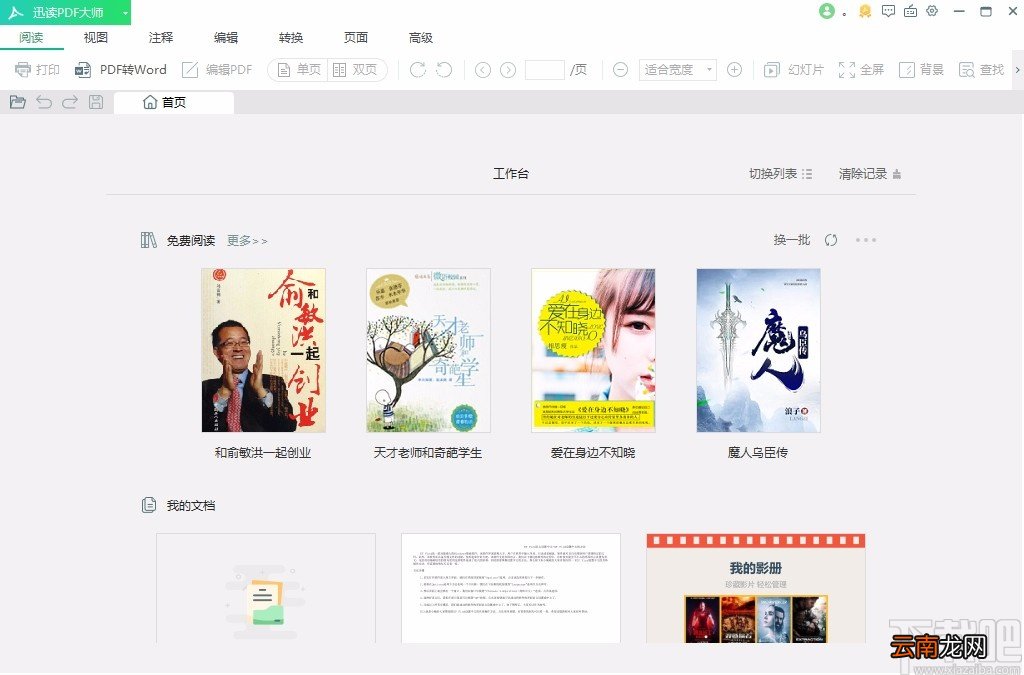Screen dimensions: 1024x675
Task: Go to next page arrow
Action: 508,70
